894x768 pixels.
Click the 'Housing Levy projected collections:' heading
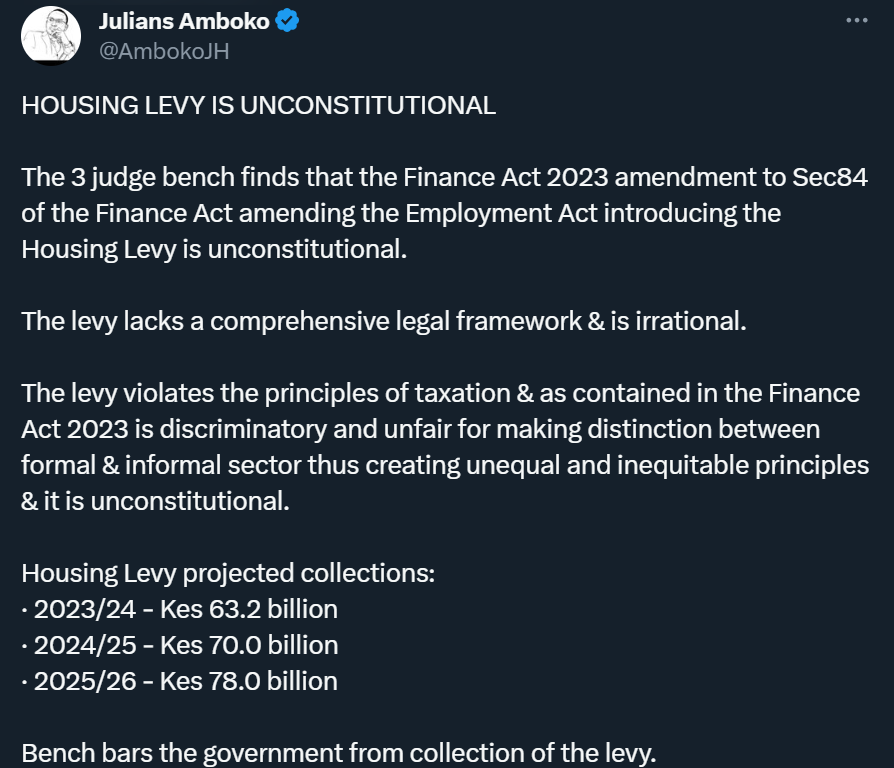coord(228,573)
